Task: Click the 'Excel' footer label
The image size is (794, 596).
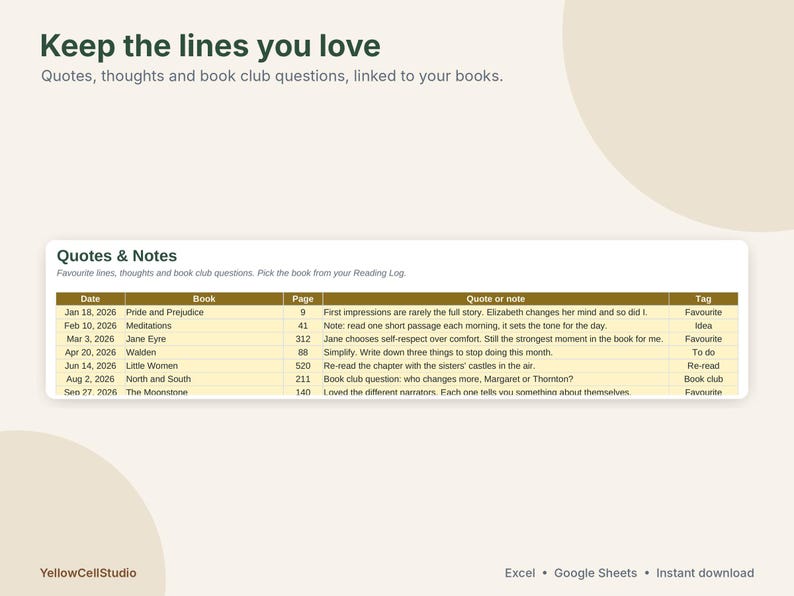Action: point(520,573)
